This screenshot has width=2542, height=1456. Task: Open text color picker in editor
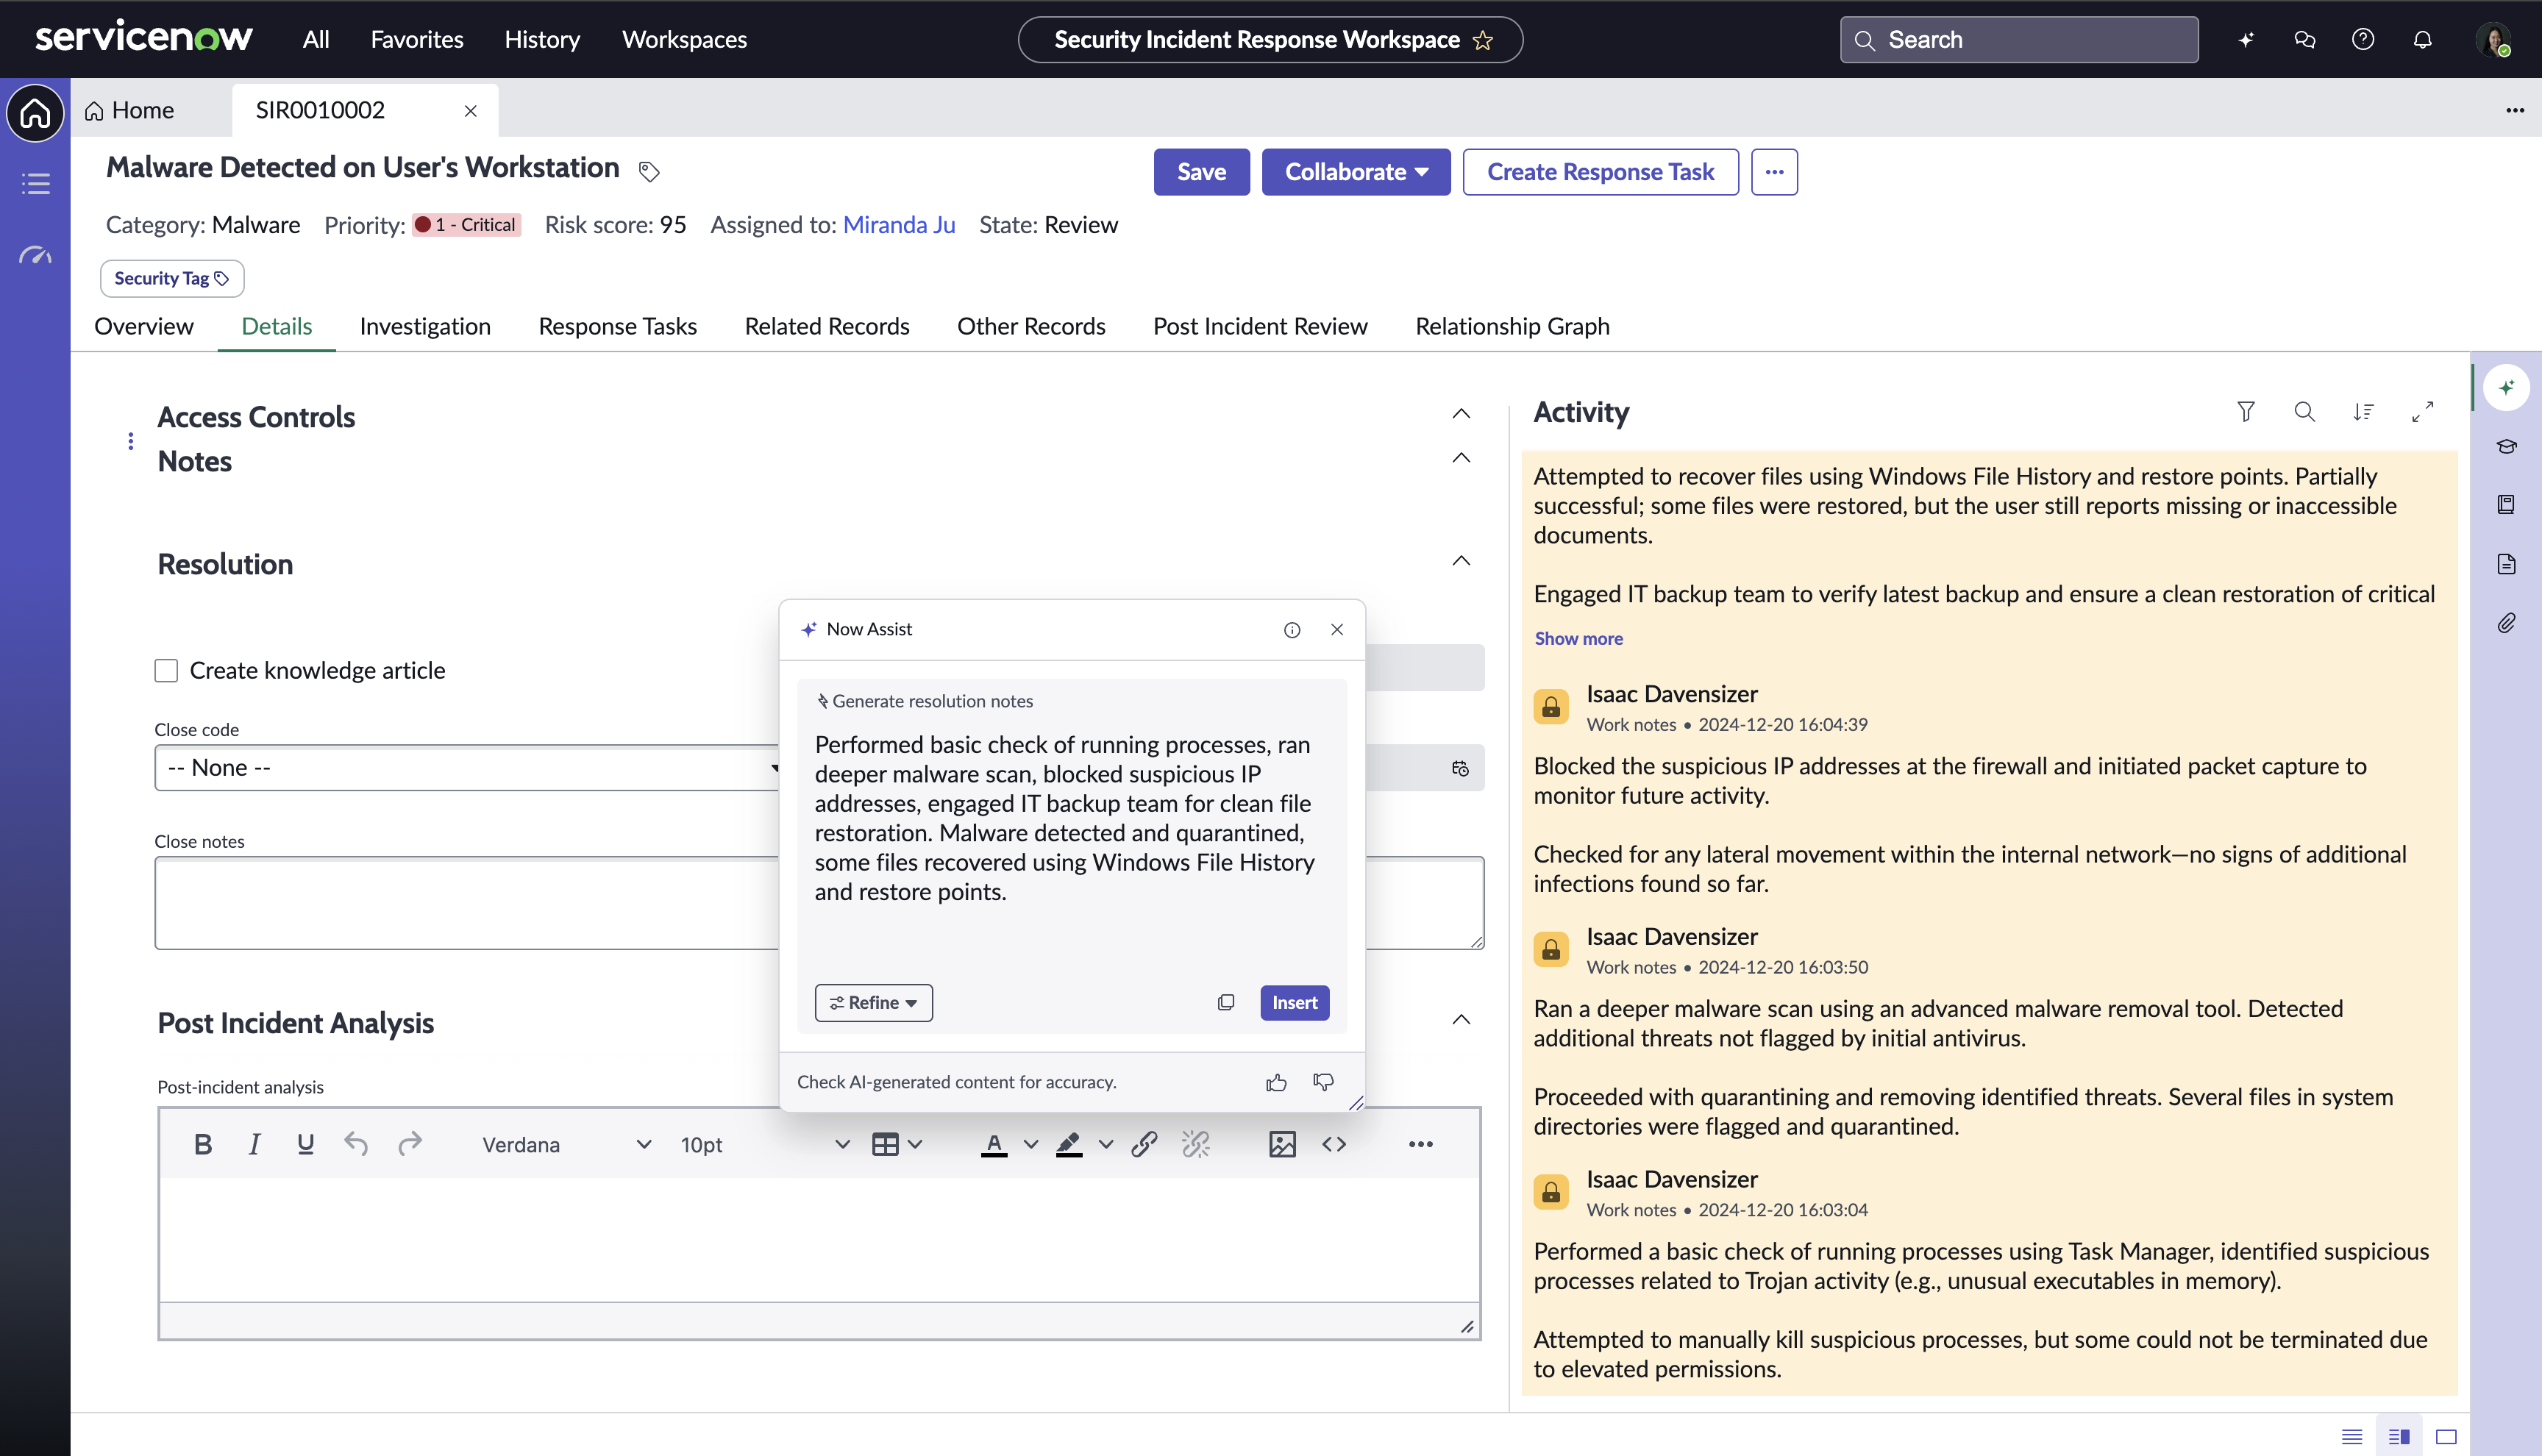click(1031, 1144)
